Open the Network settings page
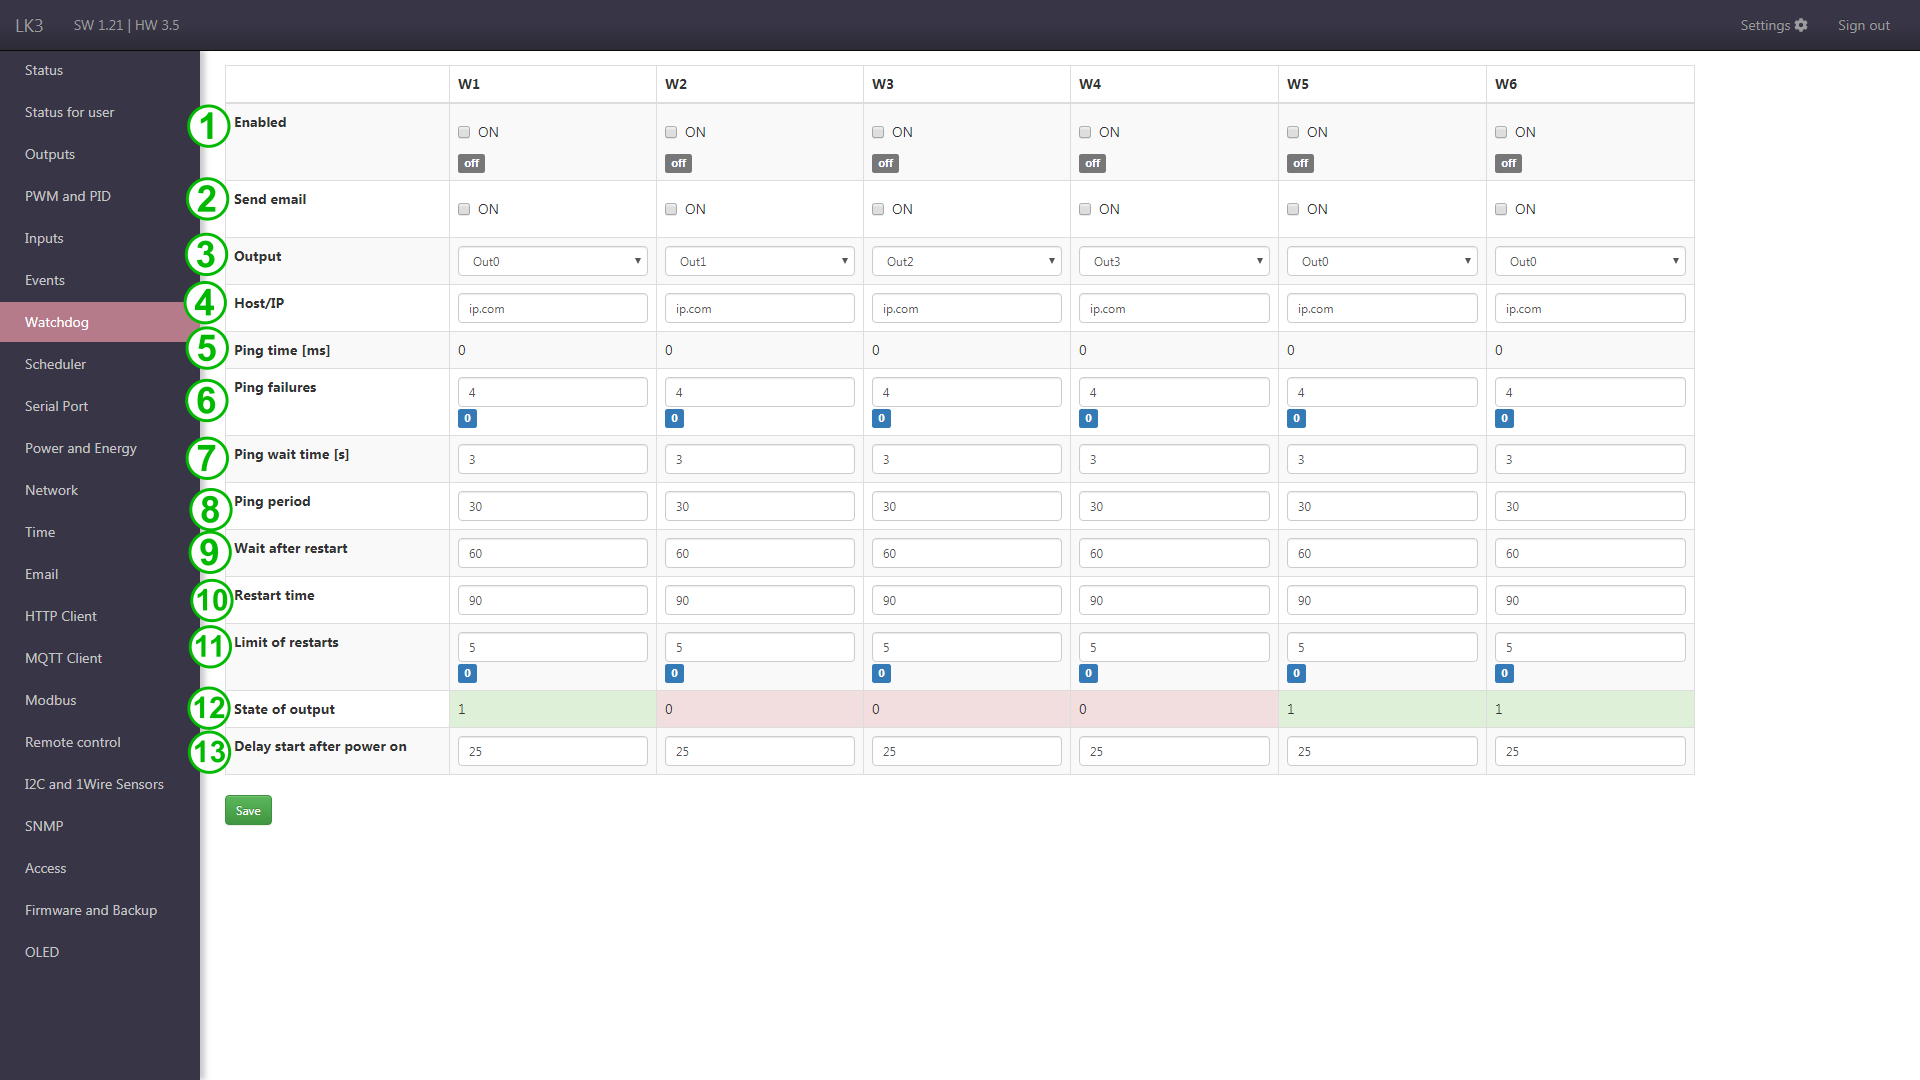Screen dimensions: 1920x1080 pos(51,490)
